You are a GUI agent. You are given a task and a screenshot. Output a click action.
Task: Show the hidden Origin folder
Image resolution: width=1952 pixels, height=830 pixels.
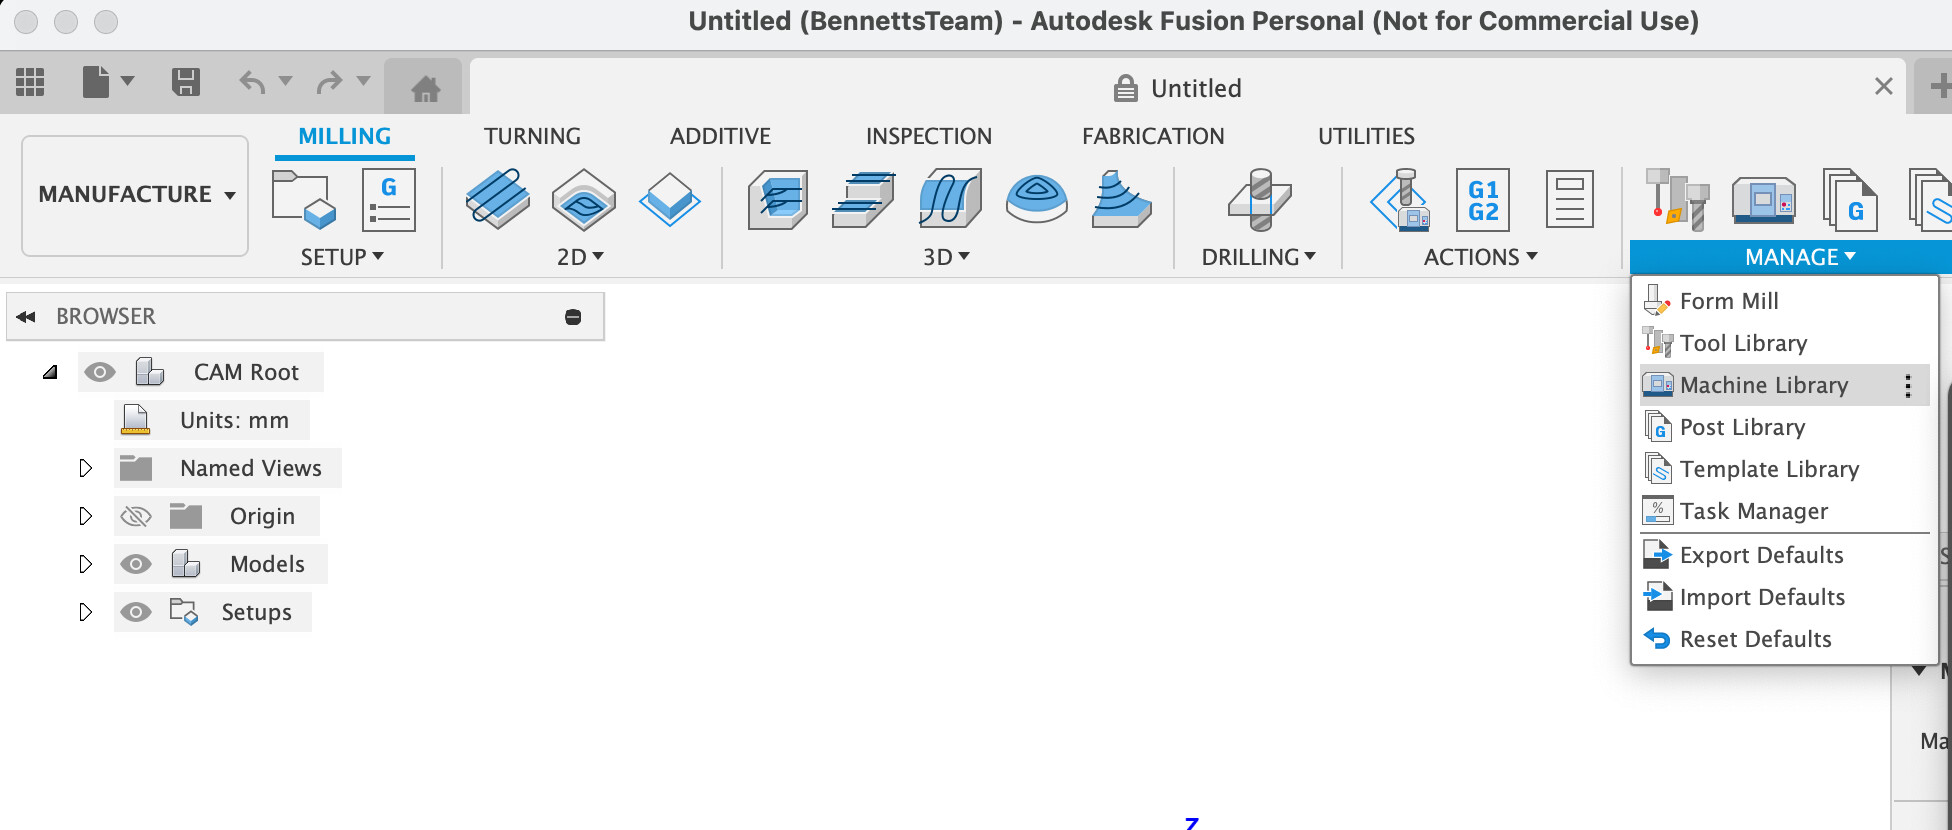pos(135,516)
